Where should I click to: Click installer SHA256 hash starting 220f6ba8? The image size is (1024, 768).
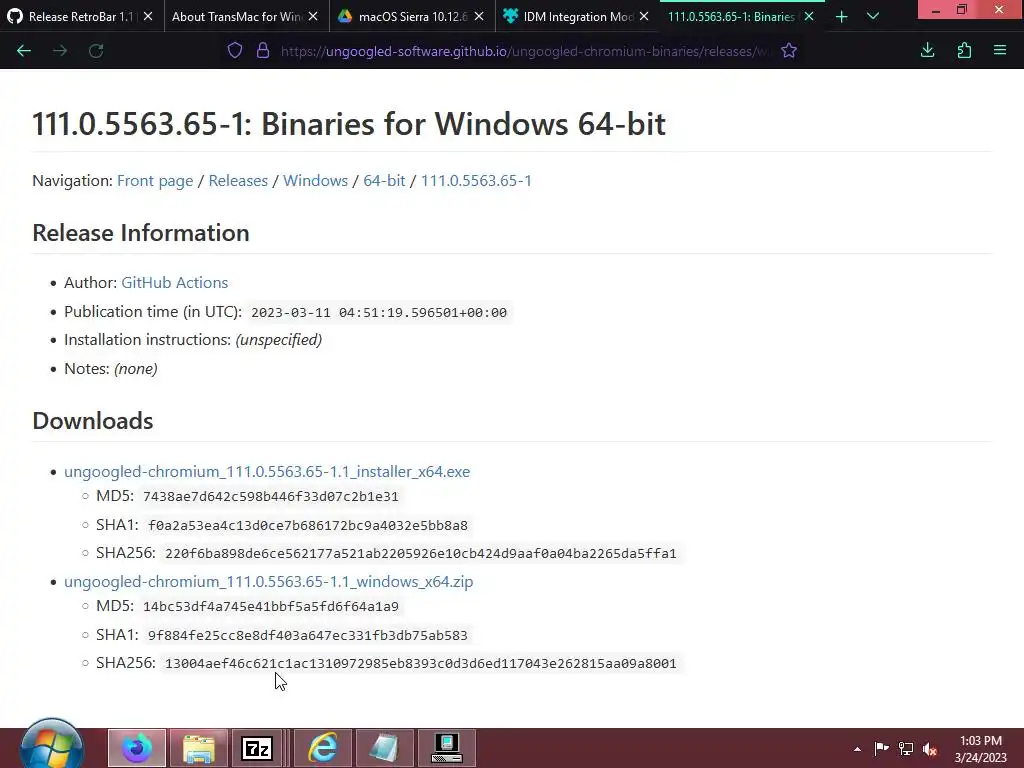[x=421, y=554]
